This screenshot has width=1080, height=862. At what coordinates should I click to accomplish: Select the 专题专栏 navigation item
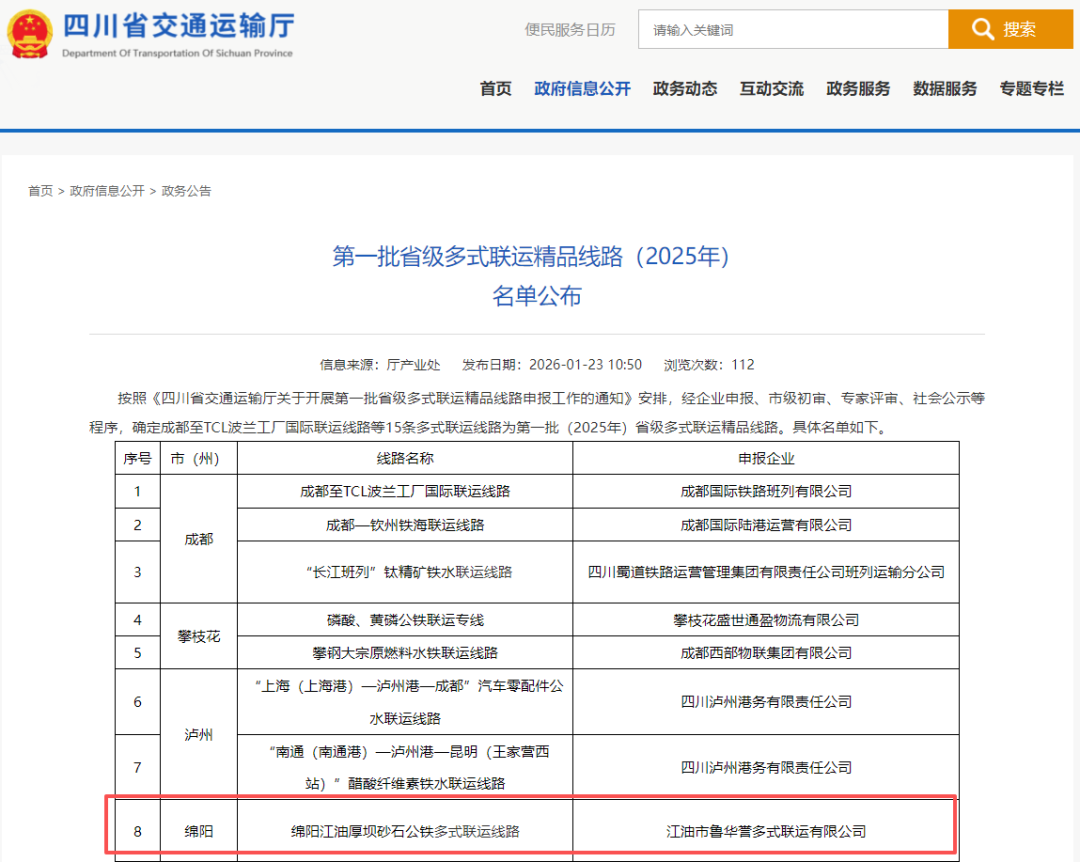(x=1031, y=89)
